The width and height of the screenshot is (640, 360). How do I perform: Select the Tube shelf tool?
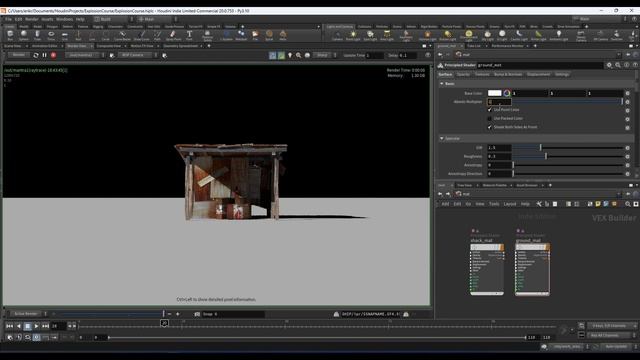(x=37, y=36)
